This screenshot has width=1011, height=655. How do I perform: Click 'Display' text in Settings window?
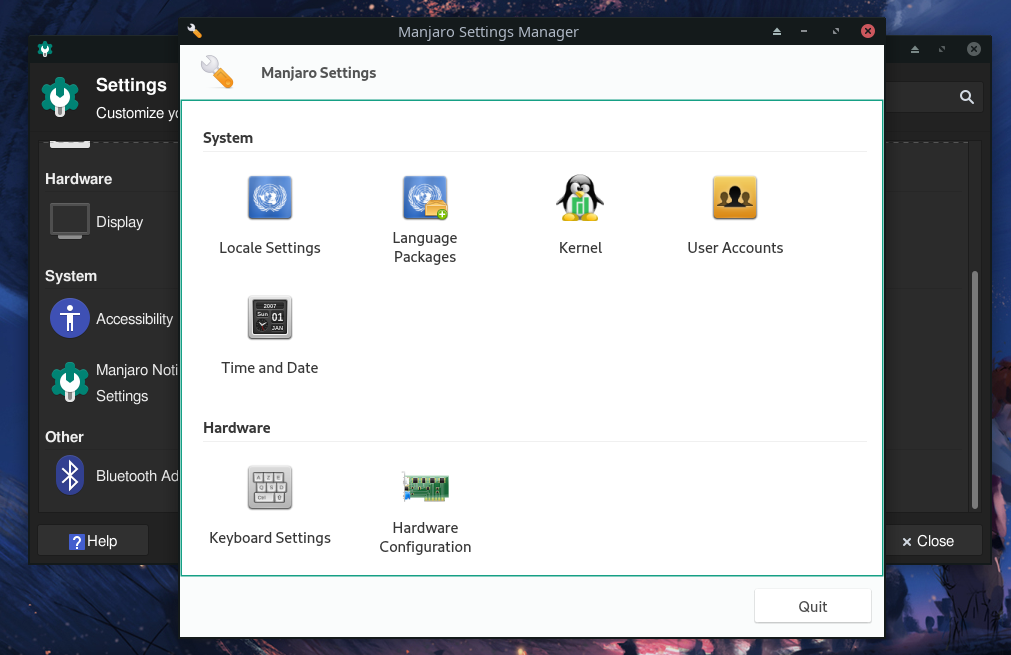pyautogui.click(x=119, y=222)
